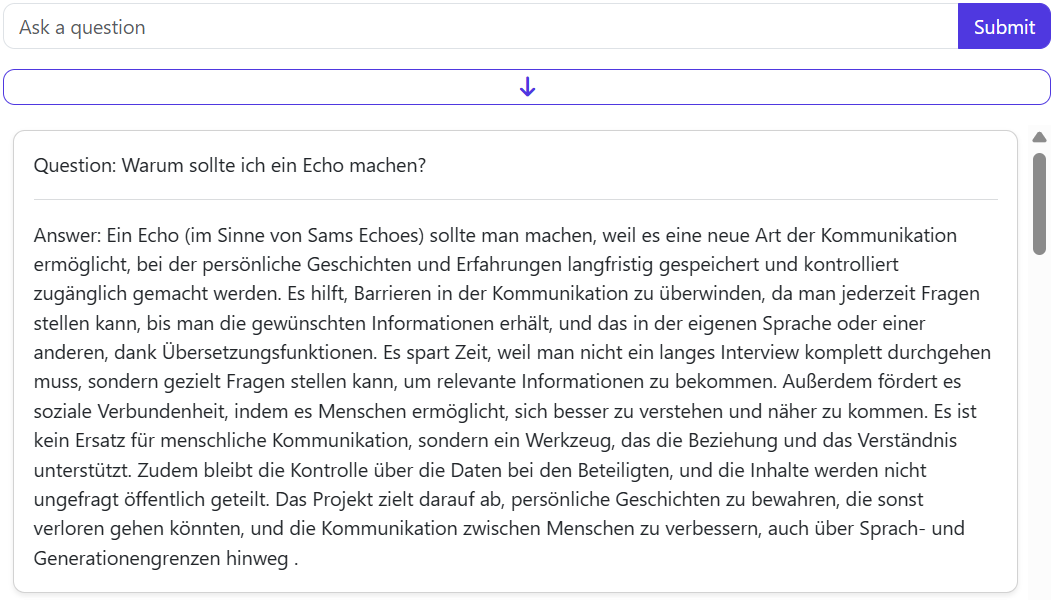The image size is (1064, 600).
Task: Focus the Ask a question field
Action: [480, 27]
